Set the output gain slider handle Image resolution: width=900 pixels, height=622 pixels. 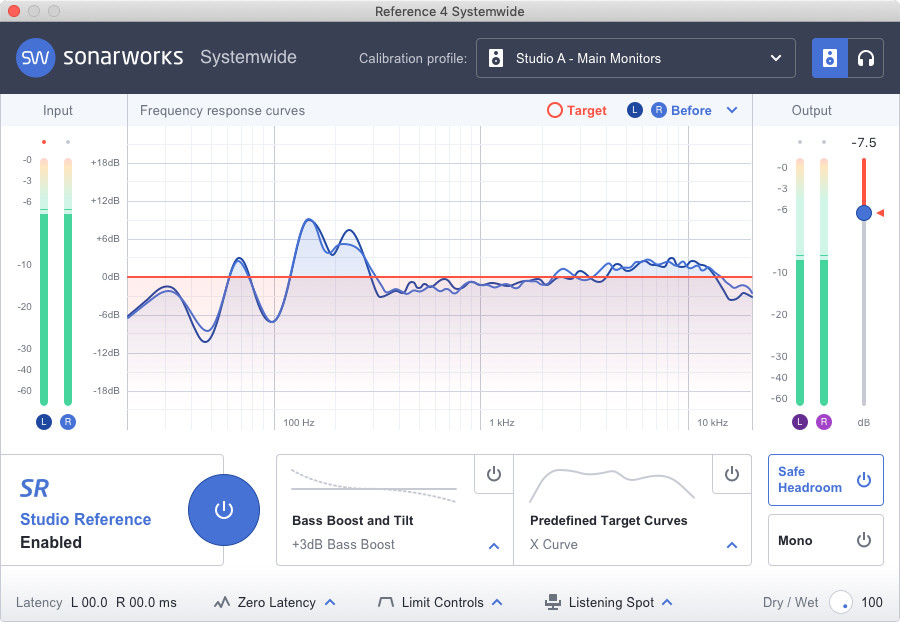863,213
